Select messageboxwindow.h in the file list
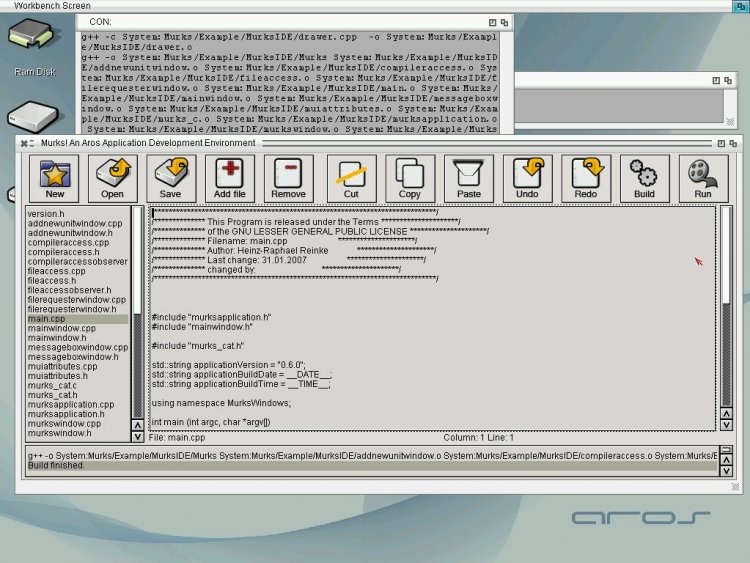750x563 pixels. (x=77, y=357)
